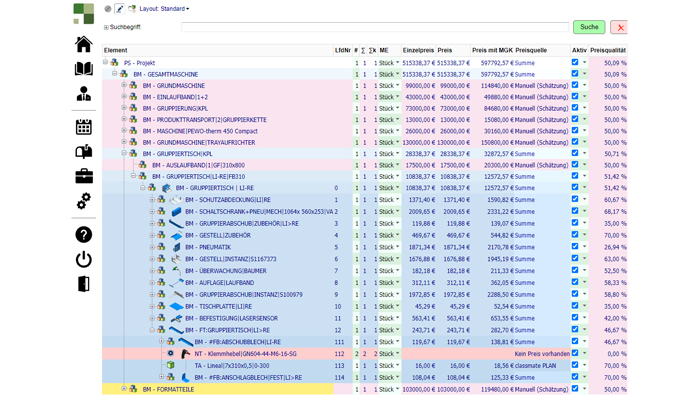The image size is (695, 395).
Task: Click the green cube icon of Lineal row
Action: click(x=170, y=365)
